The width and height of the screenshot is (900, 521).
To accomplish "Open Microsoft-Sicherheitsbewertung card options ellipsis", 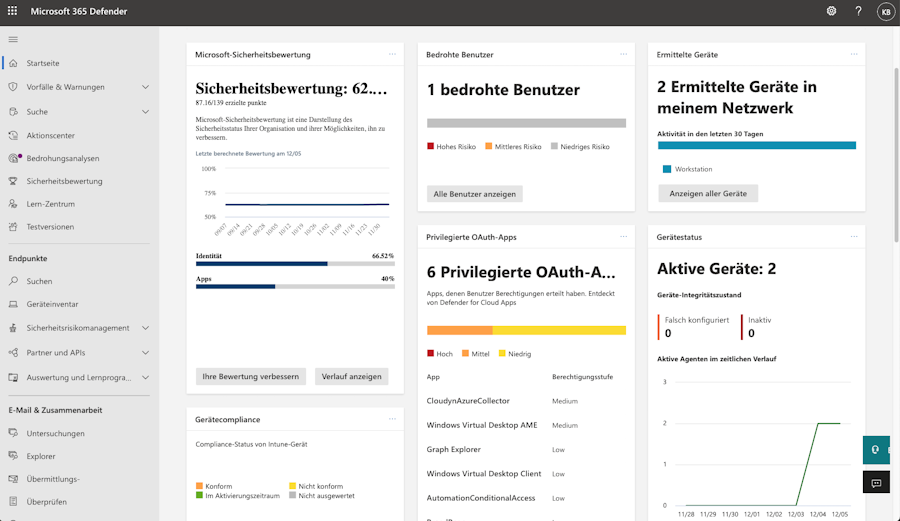I will pos(392,54).
